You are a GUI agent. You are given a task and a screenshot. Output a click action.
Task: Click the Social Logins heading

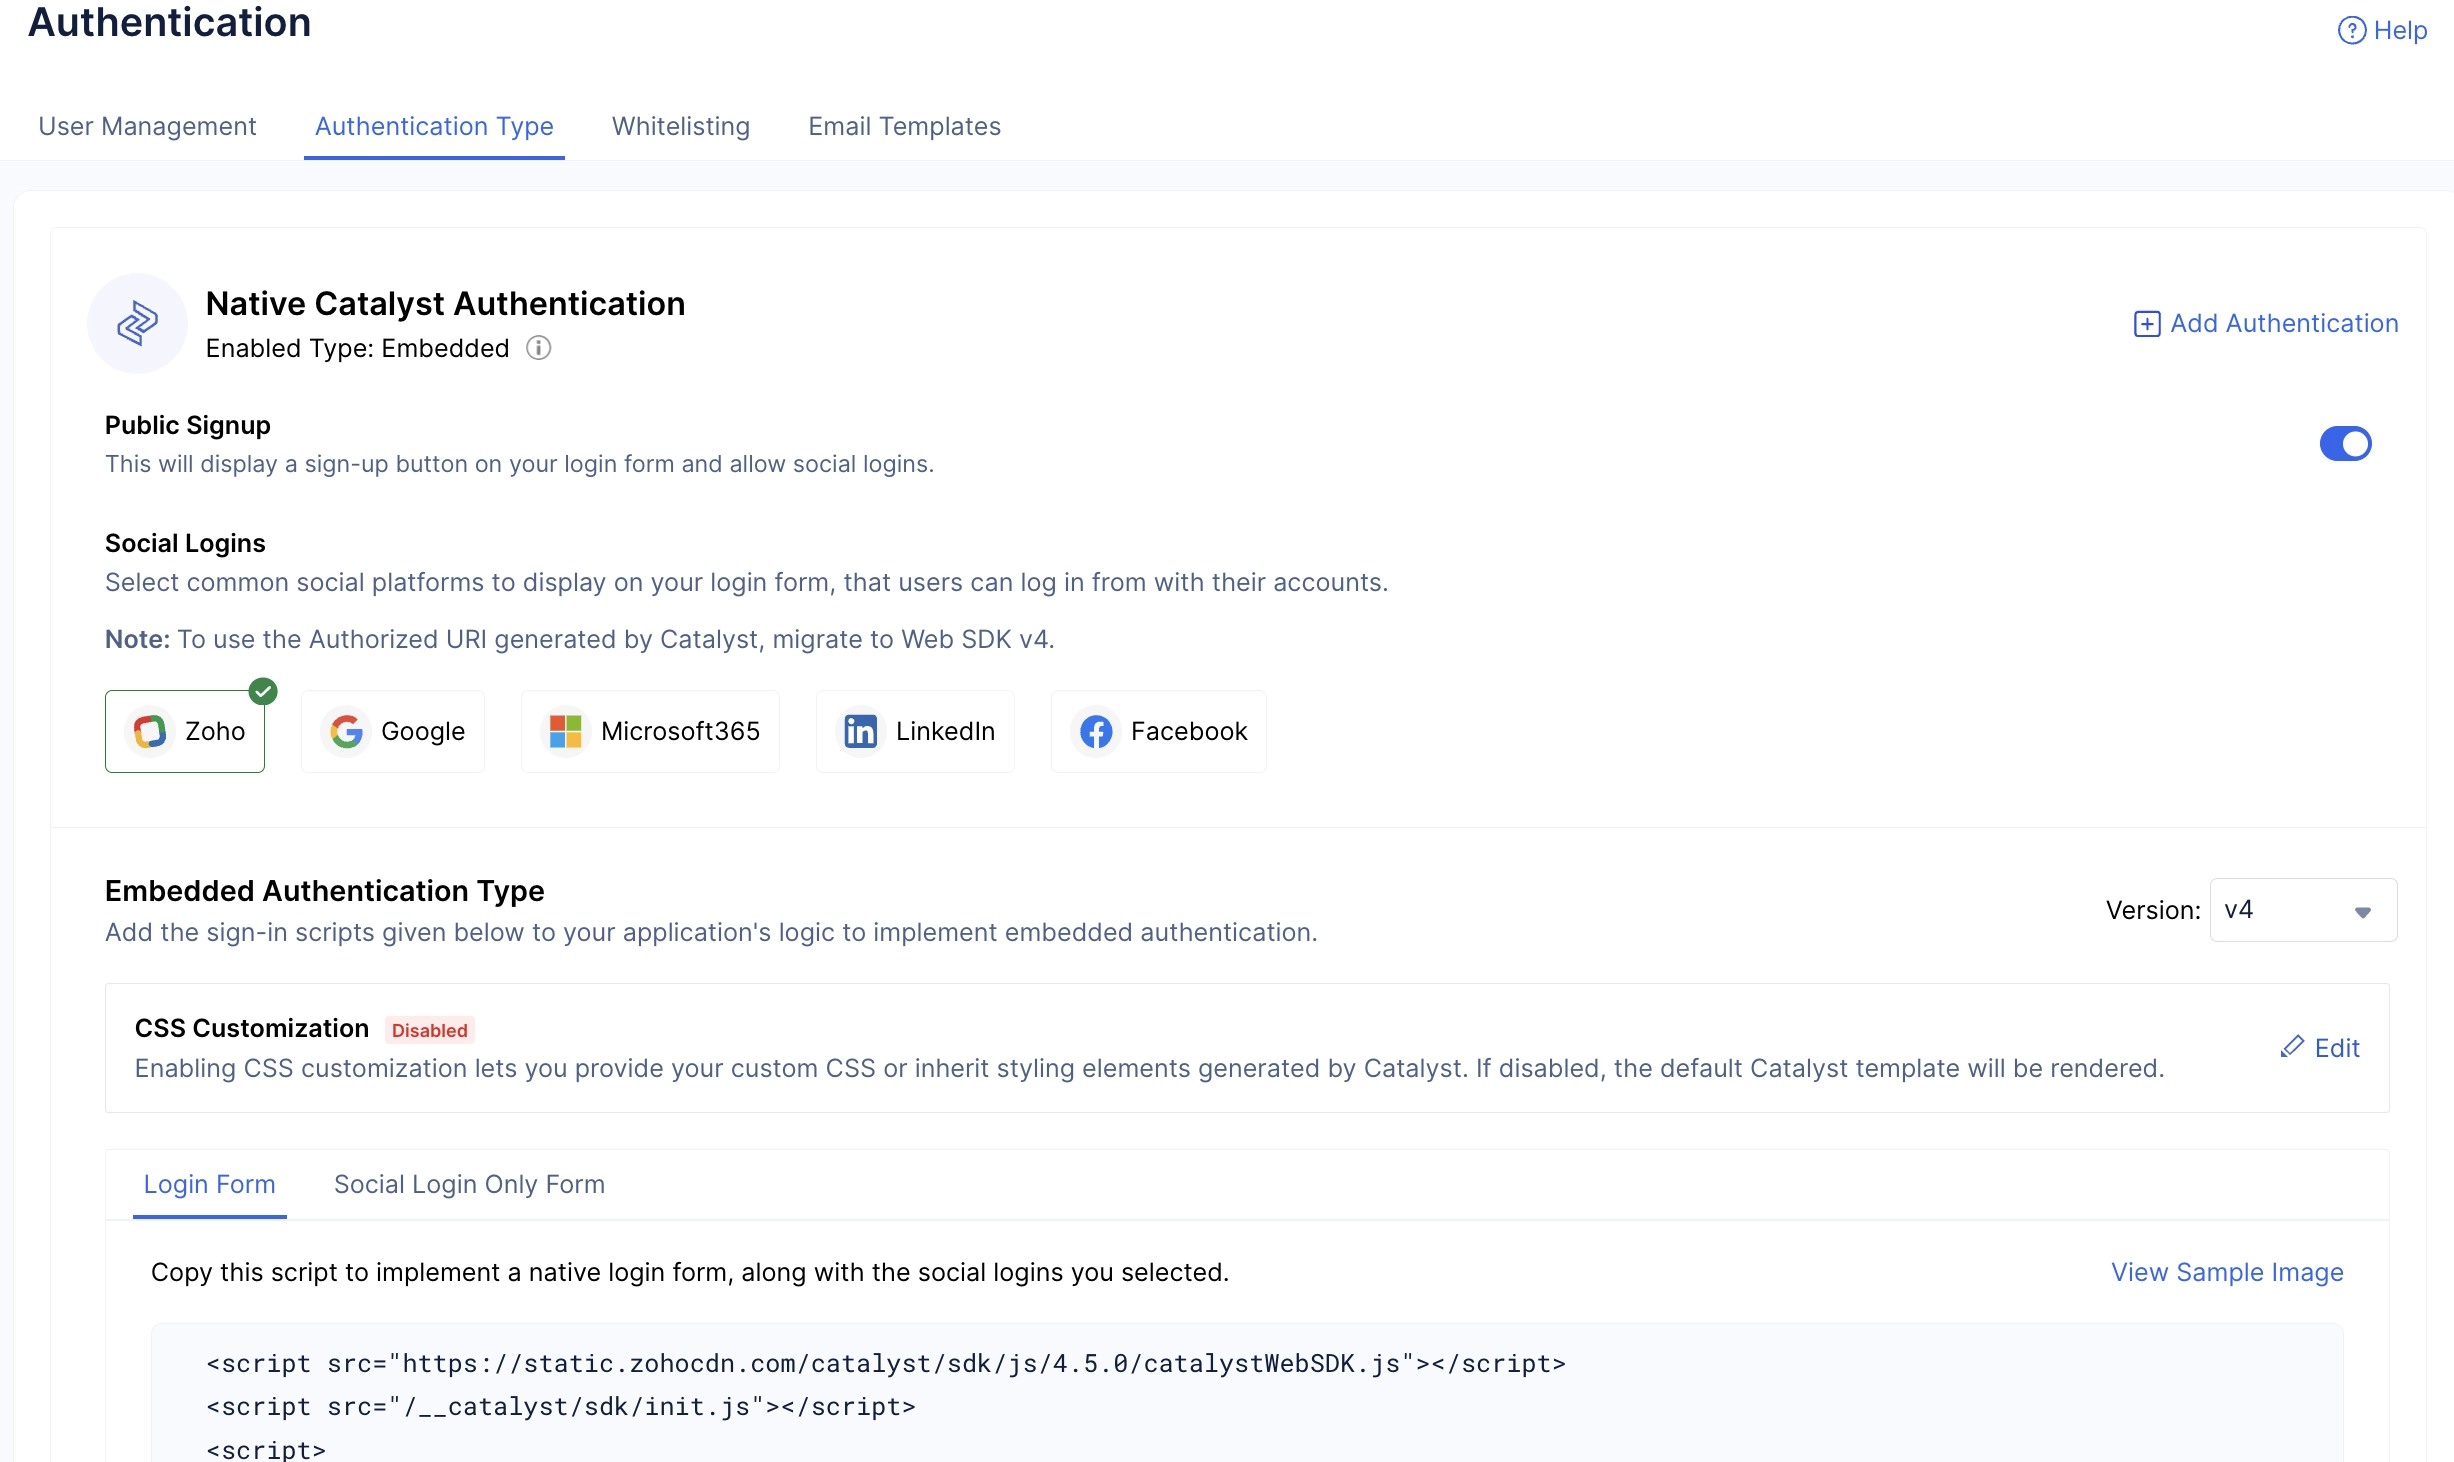coord(185,543)
